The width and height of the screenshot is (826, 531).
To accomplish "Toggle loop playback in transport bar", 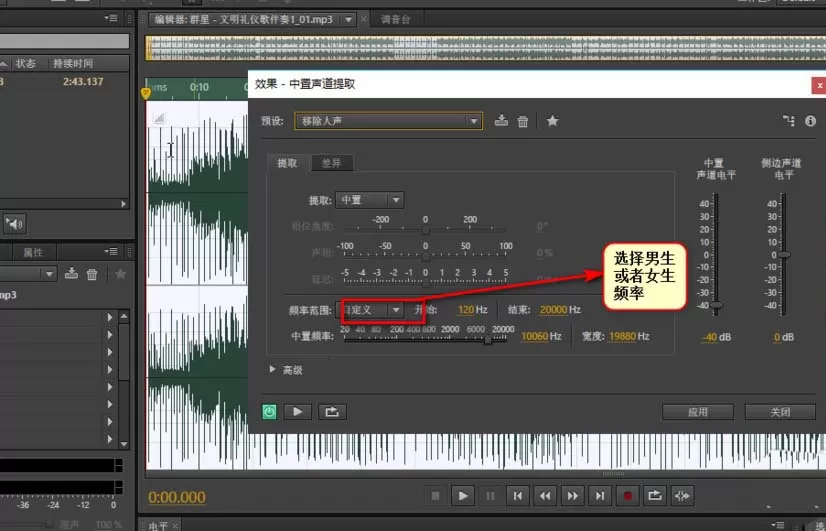I will click(655, 496).
